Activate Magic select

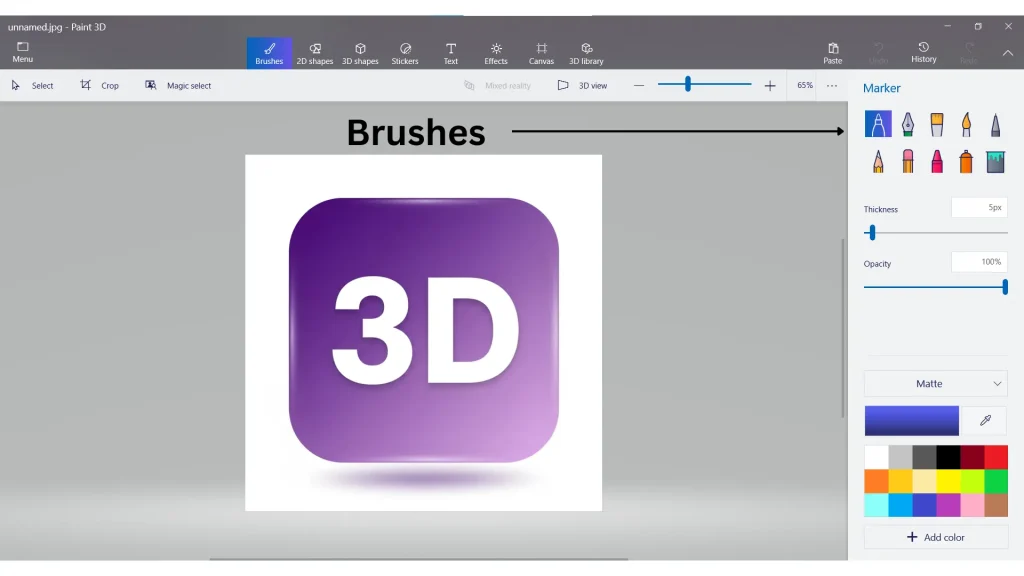point(178,85)
